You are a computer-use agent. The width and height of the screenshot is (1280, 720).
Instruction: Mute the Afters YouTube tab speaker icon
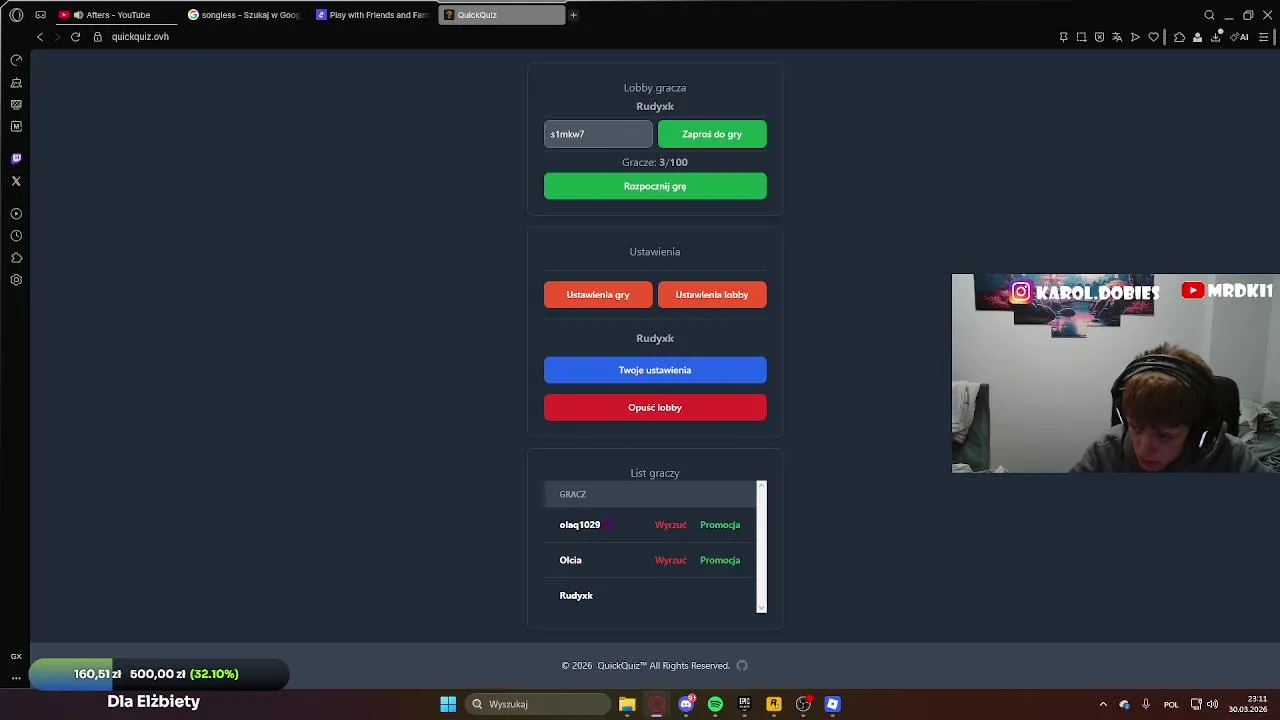[x=78, y=15]
